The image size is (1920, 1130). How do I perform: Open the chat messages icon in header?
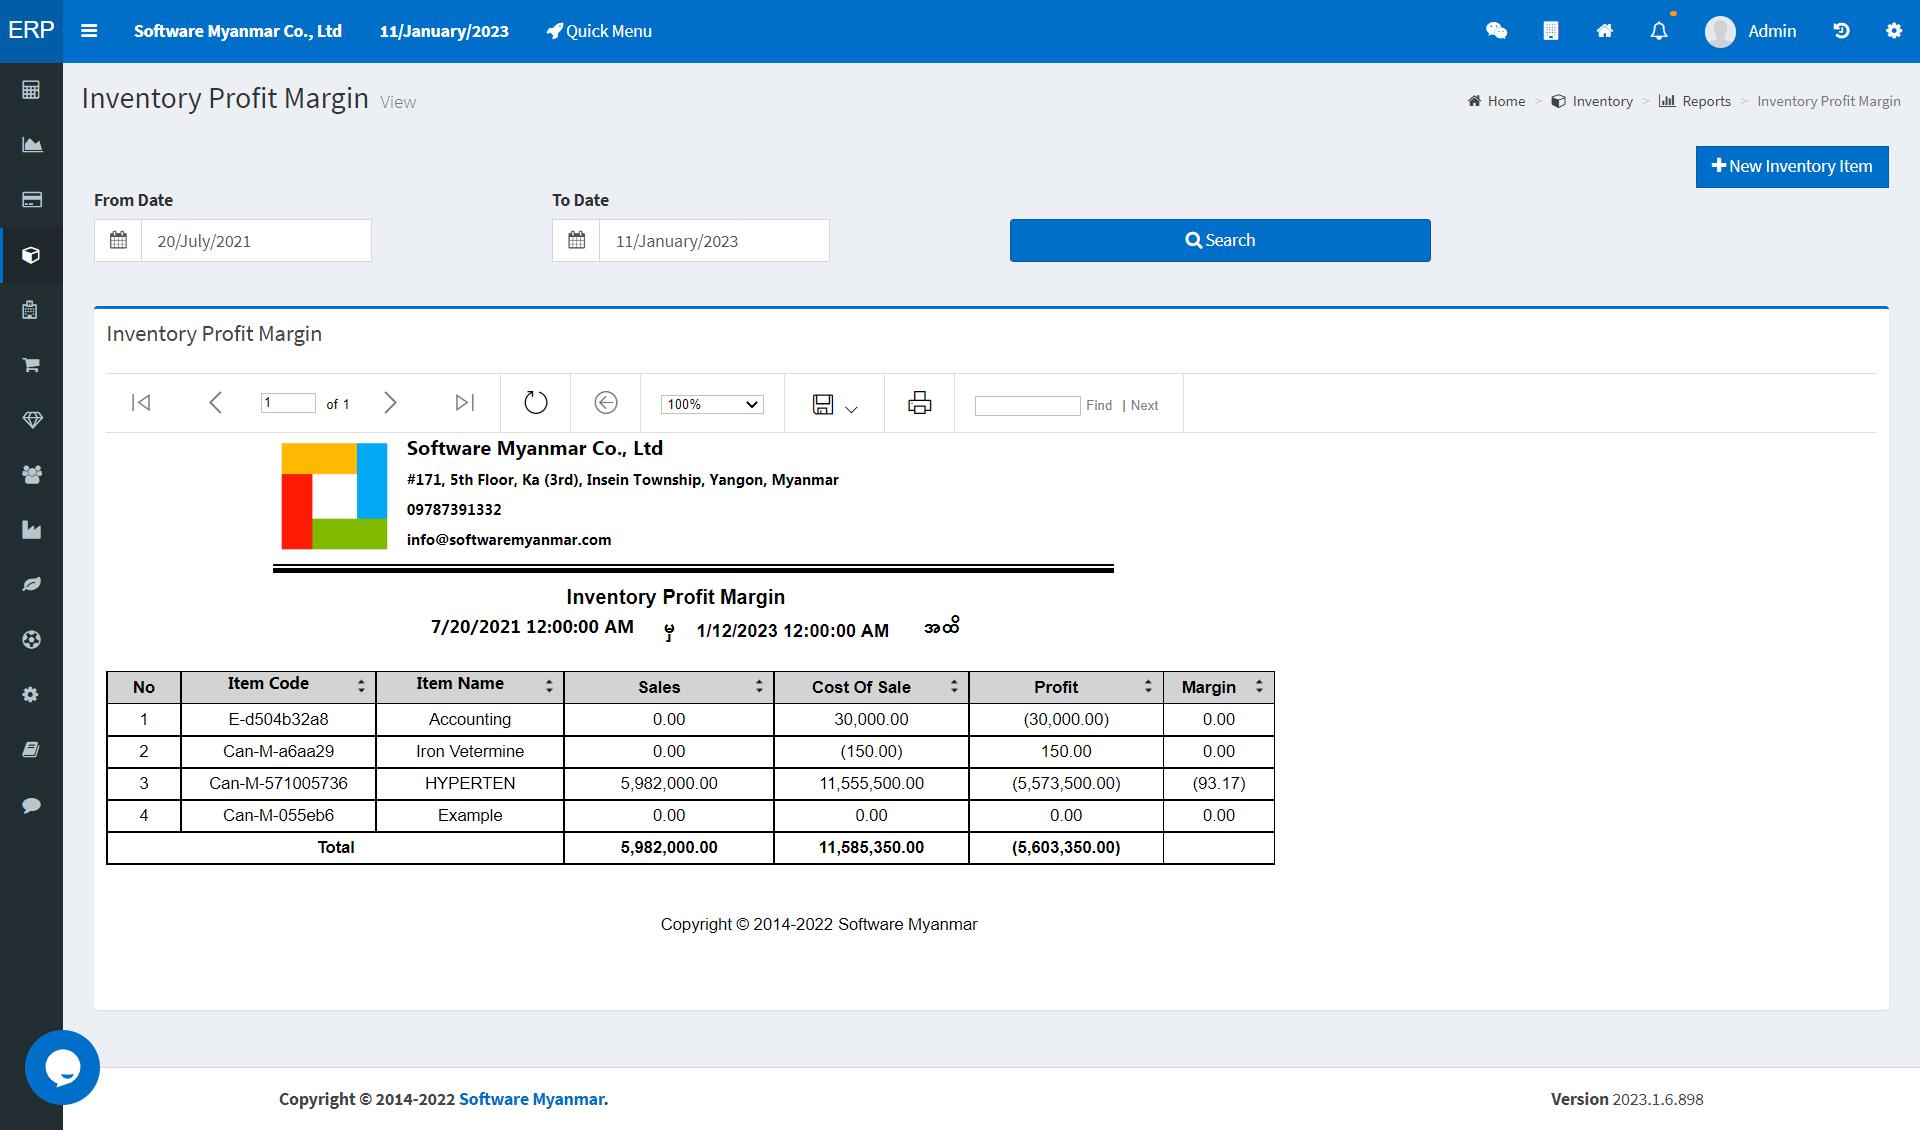coord(1496,31)
